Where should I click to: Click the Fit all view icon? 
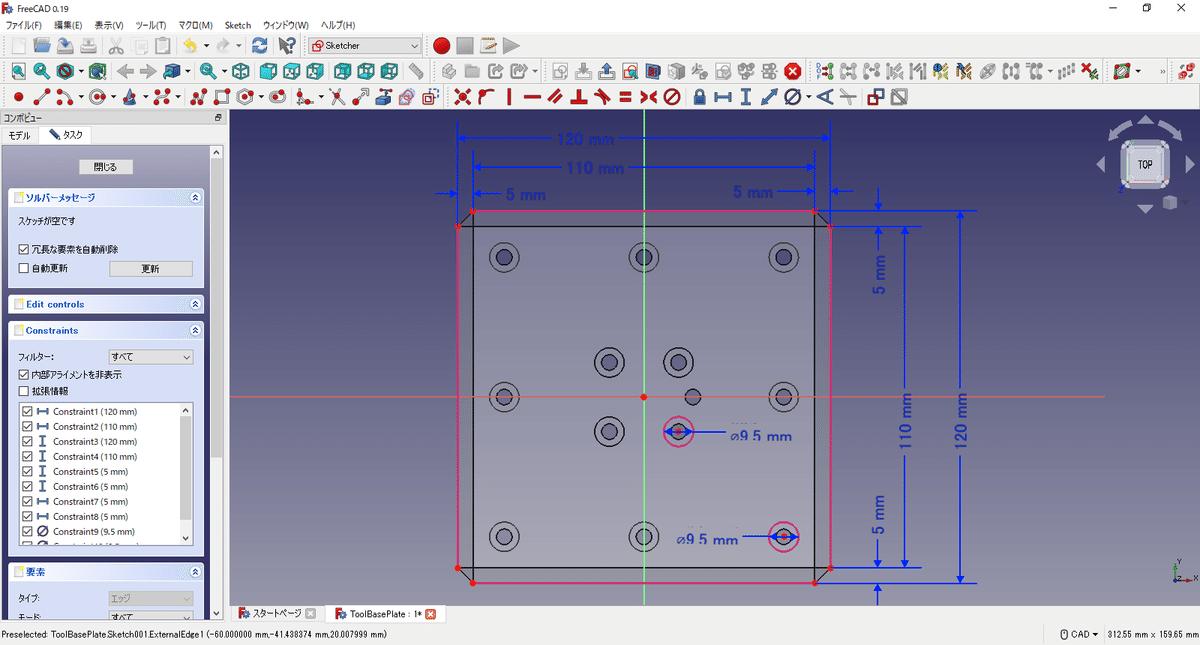[19, 71]
